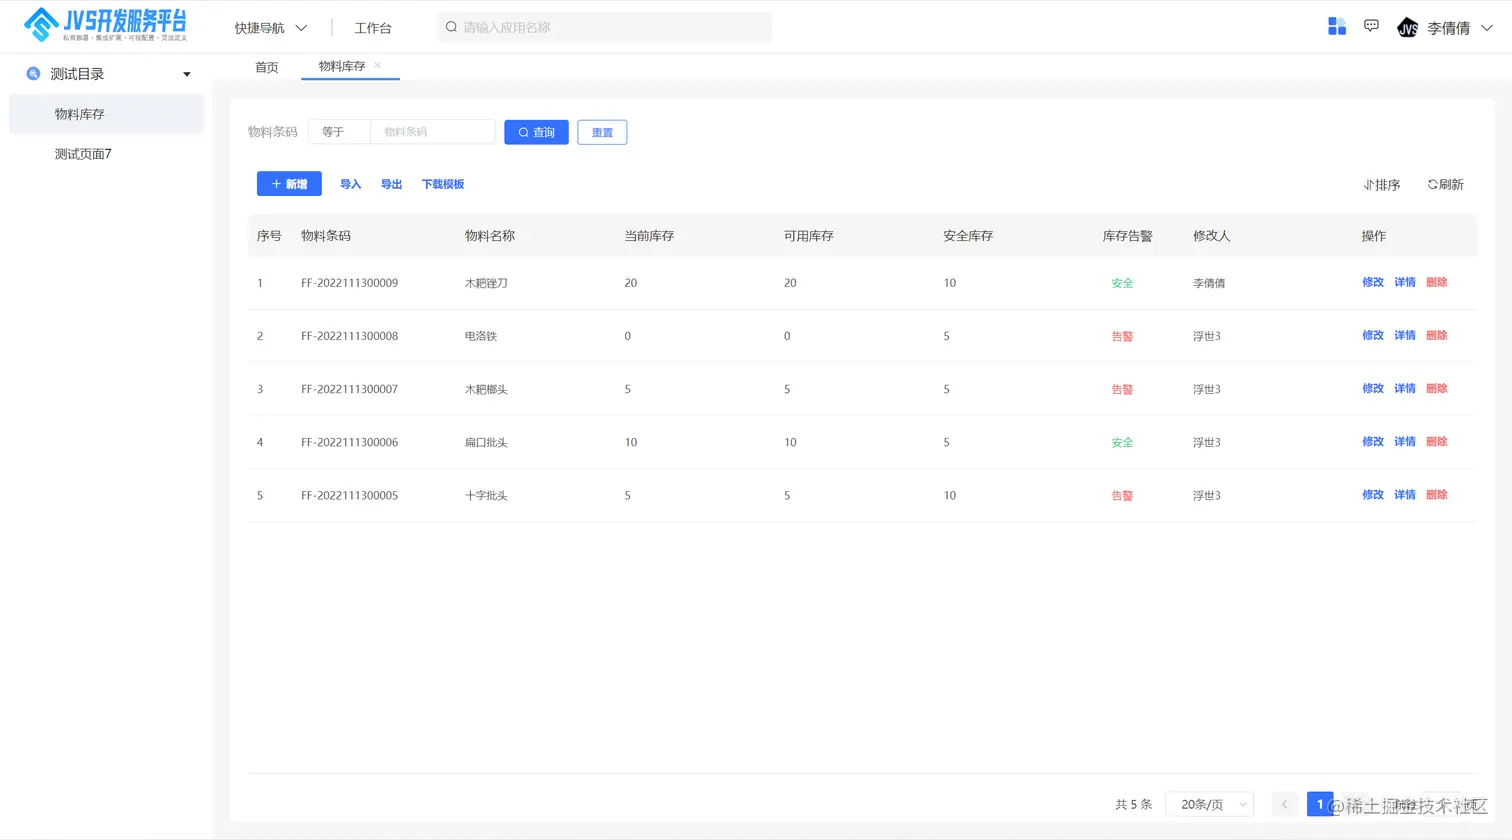Close the 物料库存 tab
Viewport: 1512px width, 840px height.
(x=377, y=65)
